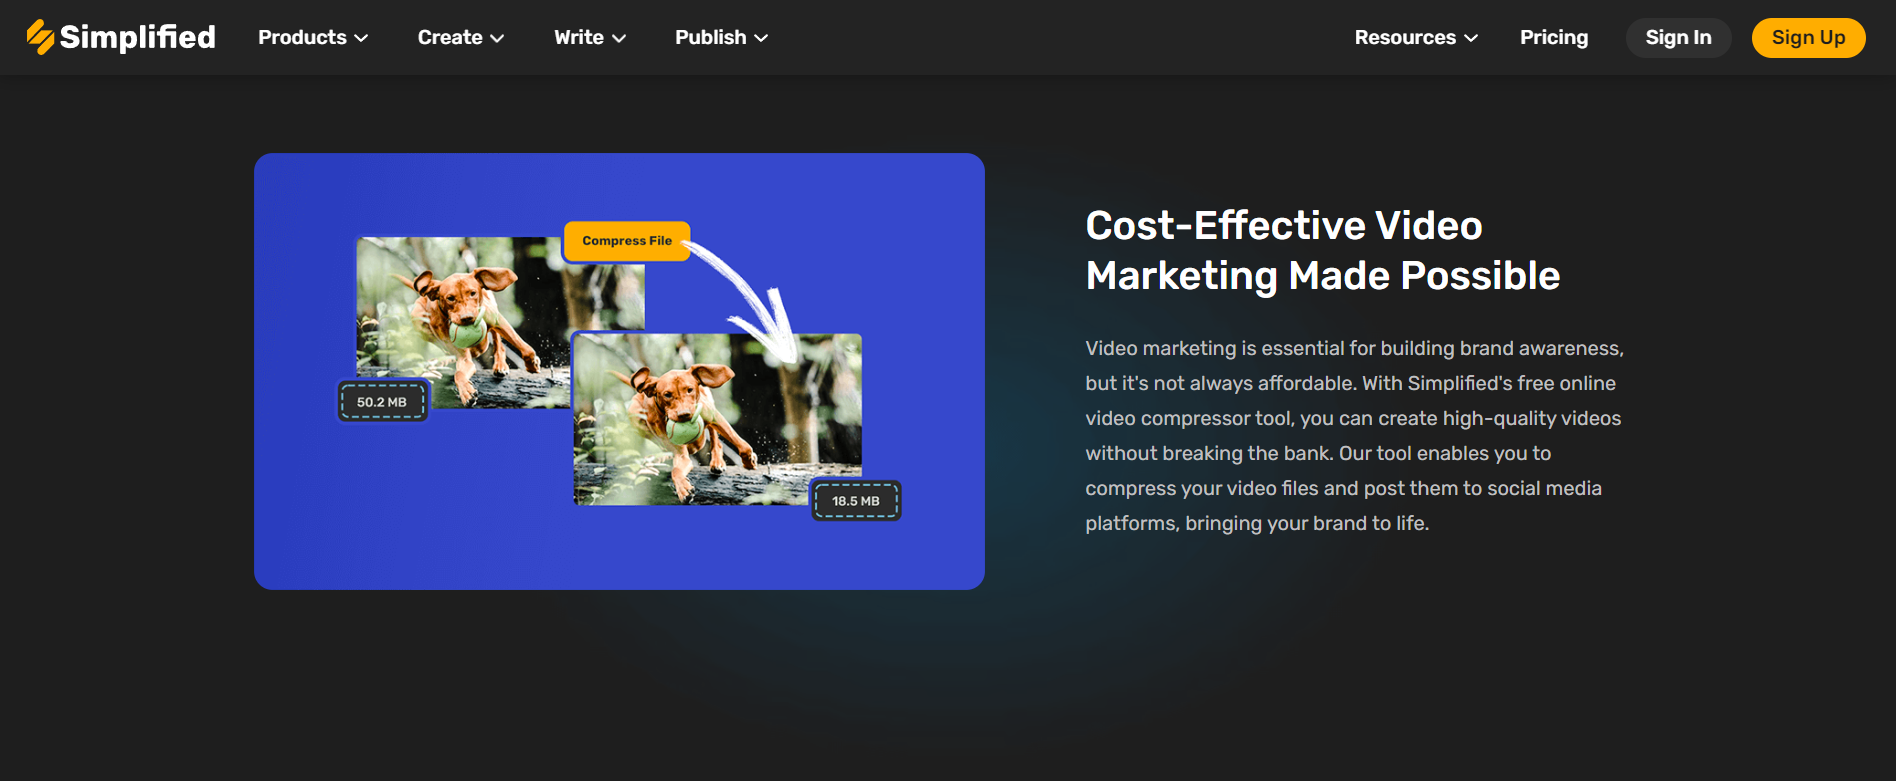The height and width of the screenshot is (781, 1896).
Task: Click the yellow Sign Up button
Action: pyautogui.click(x=1808, y=38)
